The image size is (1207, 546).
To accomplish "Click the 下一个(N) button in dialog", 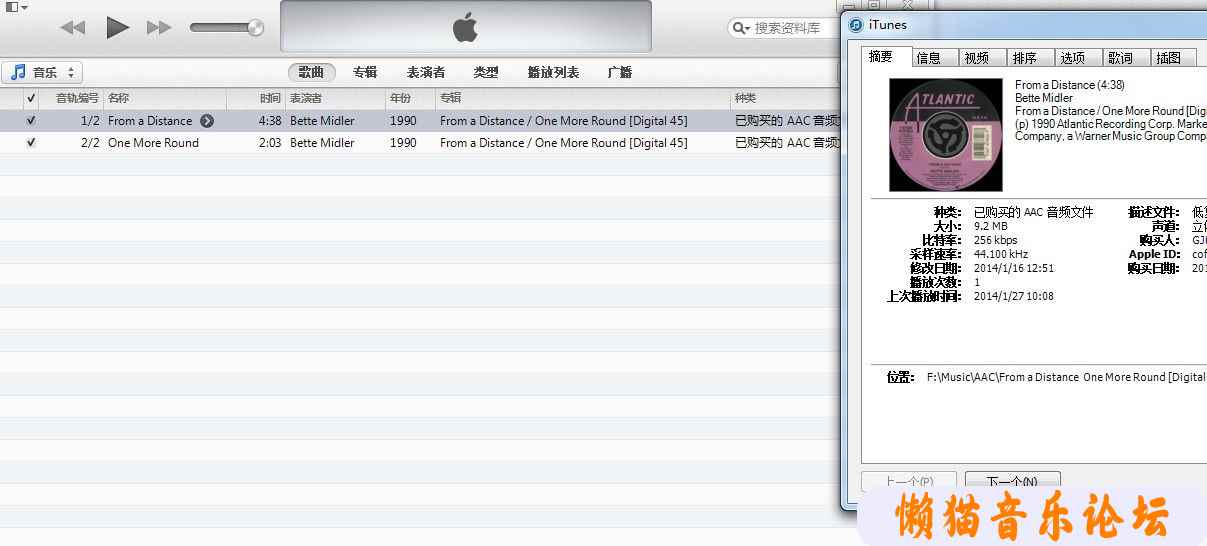I will coord(1012,482).
